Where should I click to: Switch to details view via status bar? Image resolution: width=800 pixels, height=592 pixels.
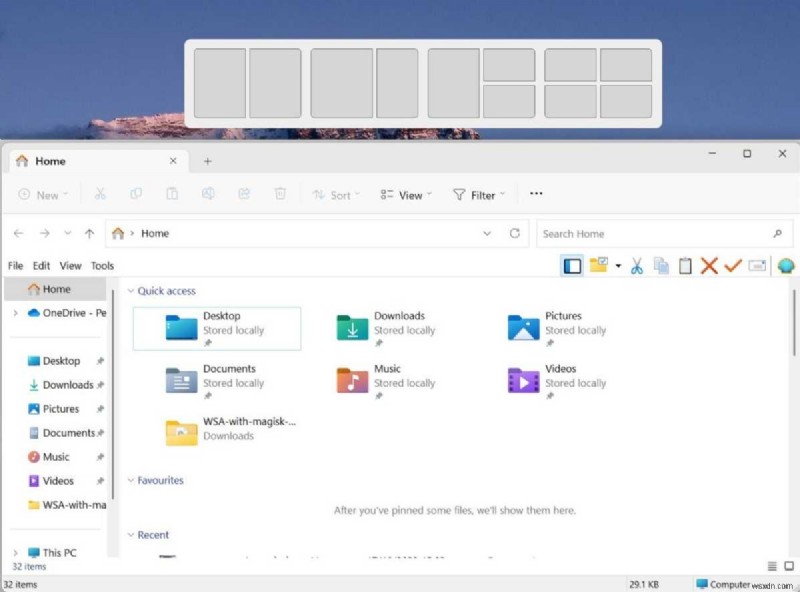click(x=771, y=565)
